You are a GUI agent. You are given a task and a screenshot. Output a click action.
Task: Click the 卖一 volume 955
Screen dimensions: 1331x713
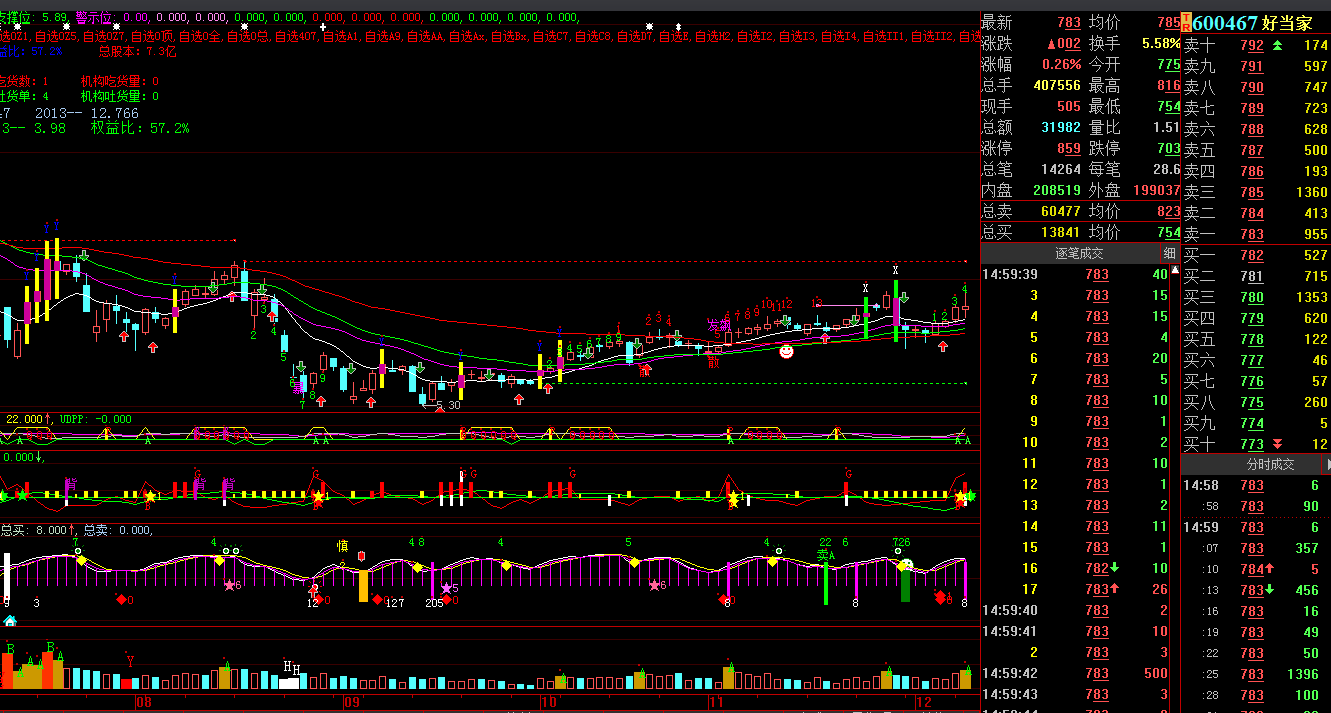coord(1316,234)
